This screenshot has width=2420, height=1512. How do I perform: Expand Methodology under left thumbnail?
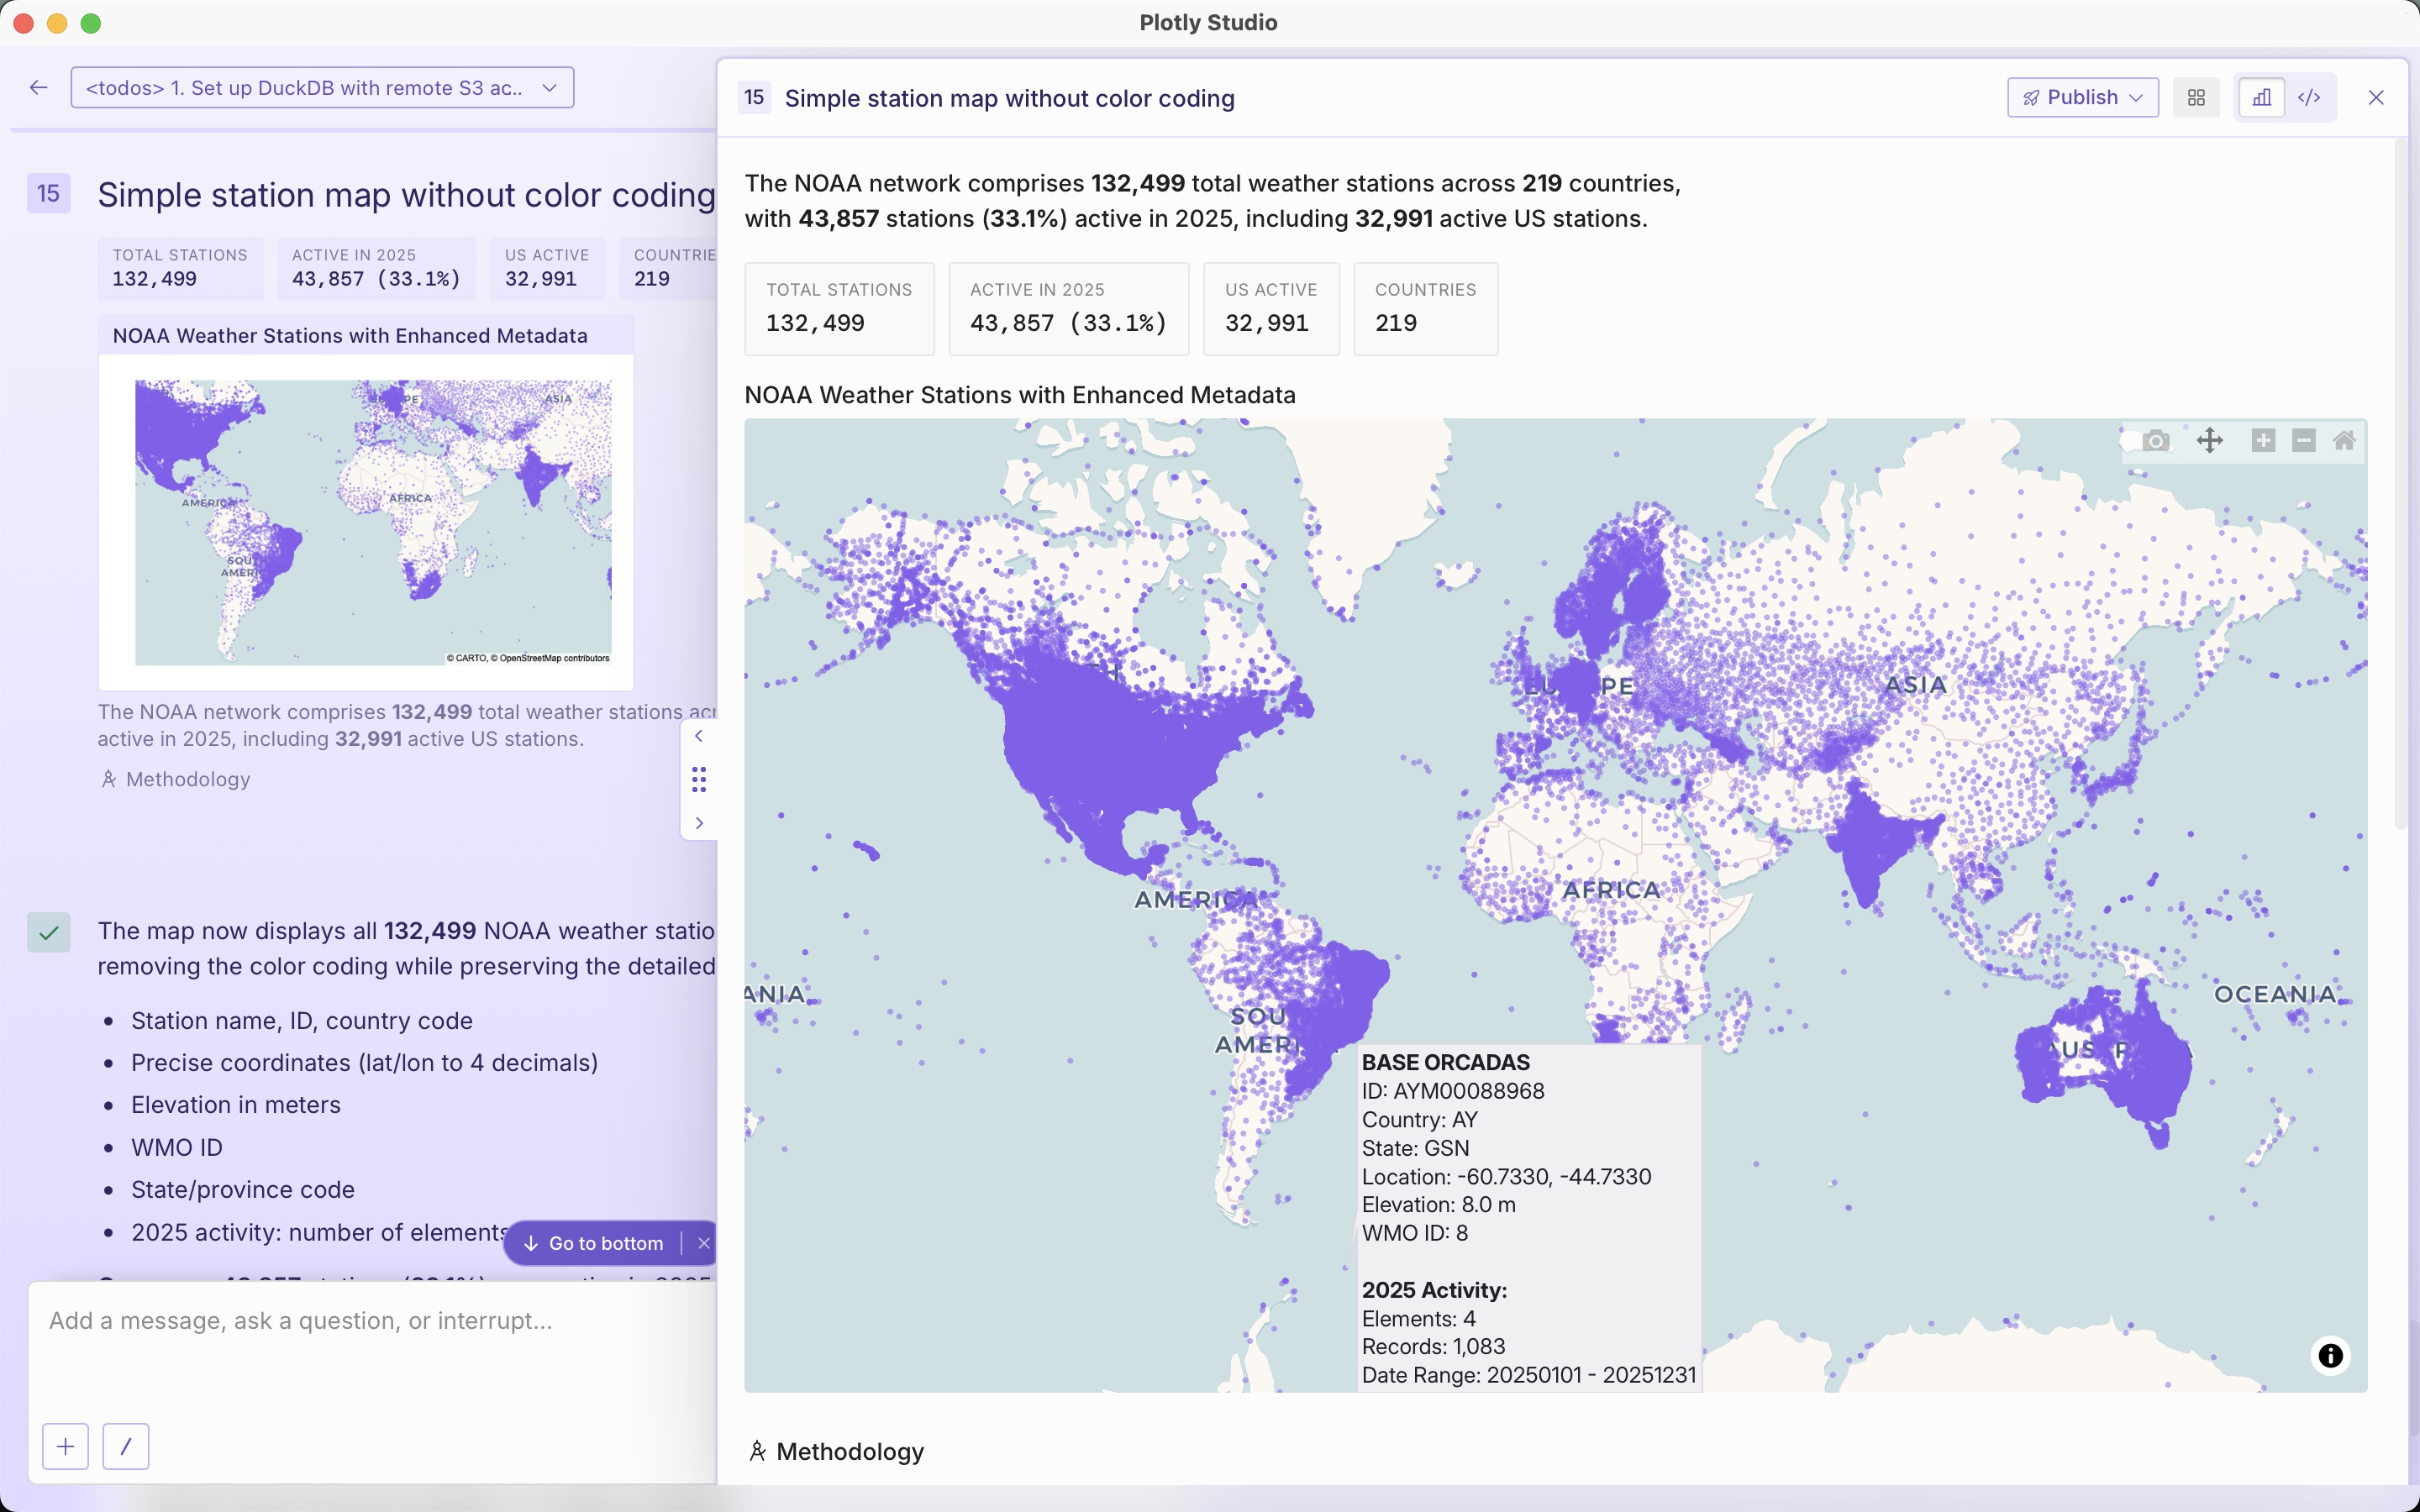[175, 779]
